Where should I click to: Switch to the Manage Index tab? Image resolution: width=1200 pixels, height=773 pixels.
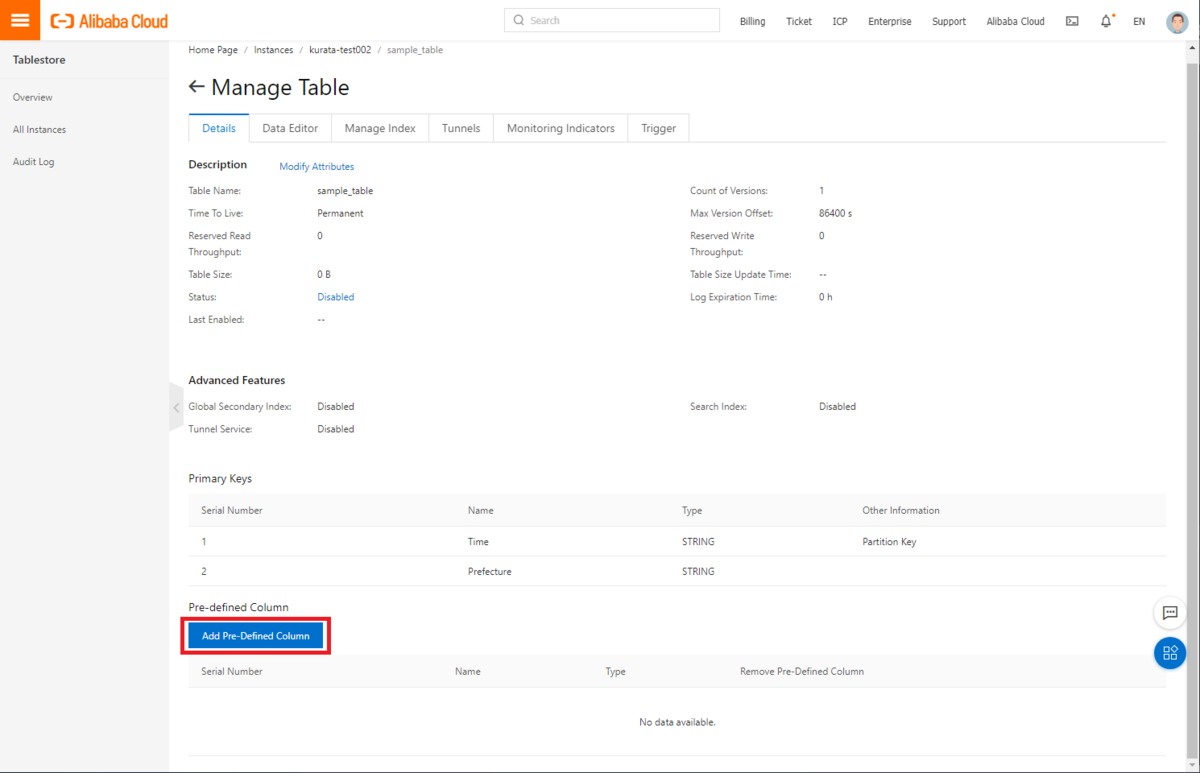coord(380,128)
